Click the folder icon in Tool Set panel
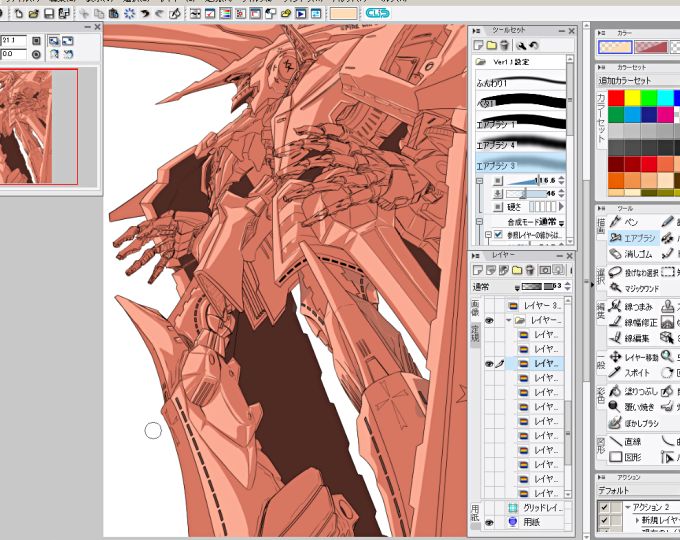This screenshot has height=540, width=680. point(491,45)
